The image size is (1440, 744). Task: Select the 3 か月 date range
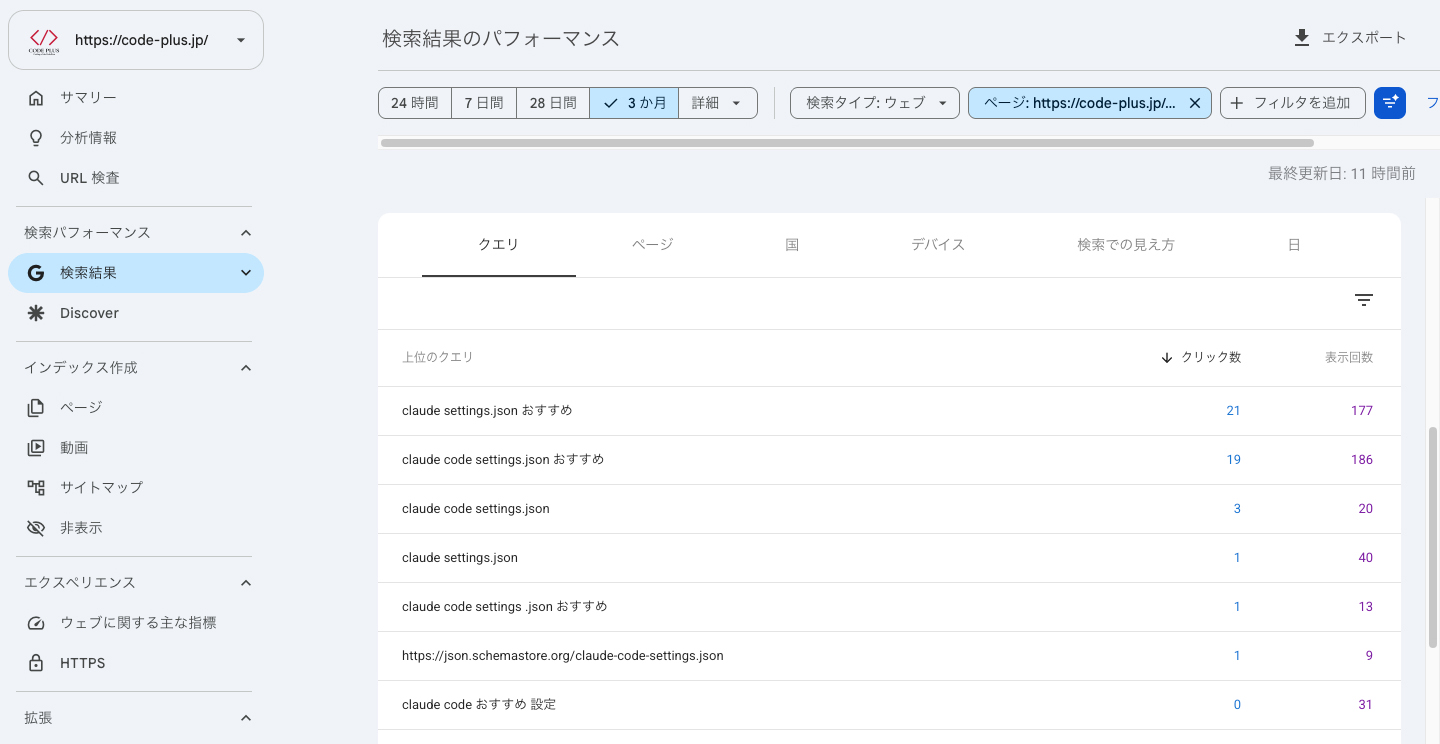tap(634, 103)
